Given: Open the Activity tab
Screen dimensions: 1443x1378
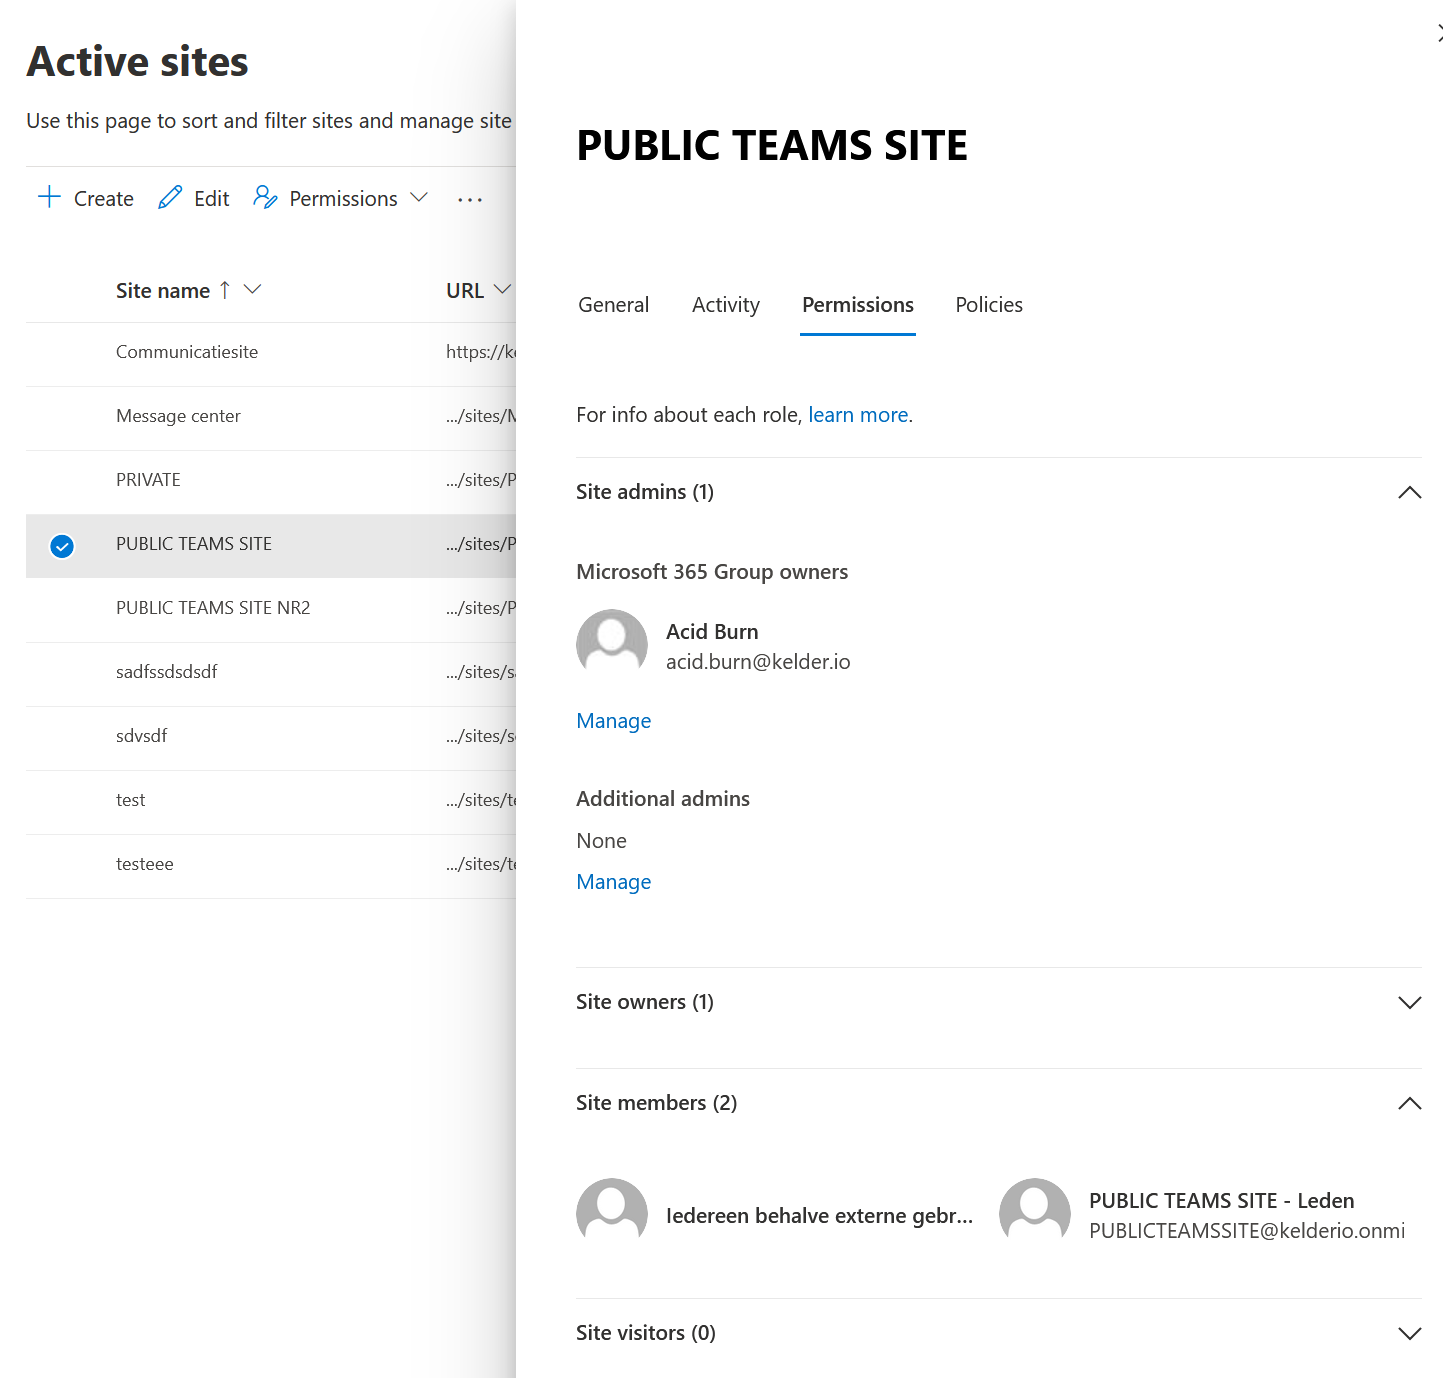Looking at the screenshot, I should click(725, 305).
